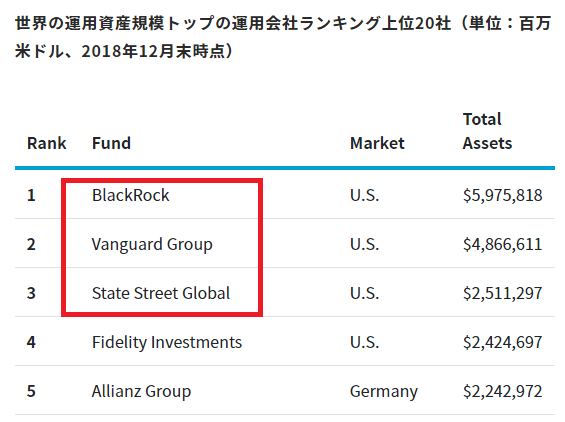Click State Street assets value $2,511,297
This screenshot has height=422, width=565.
pos(503,293)
